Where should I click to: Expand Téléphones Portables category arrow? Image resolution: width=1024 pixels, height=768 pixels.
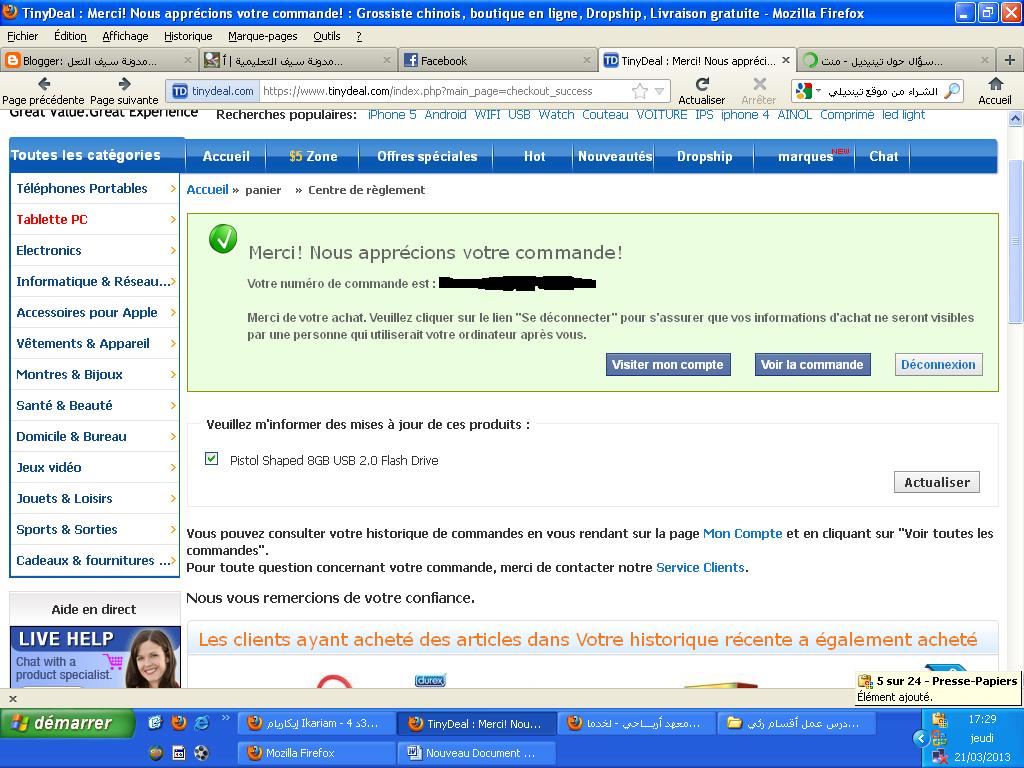[x=173, y=189]
